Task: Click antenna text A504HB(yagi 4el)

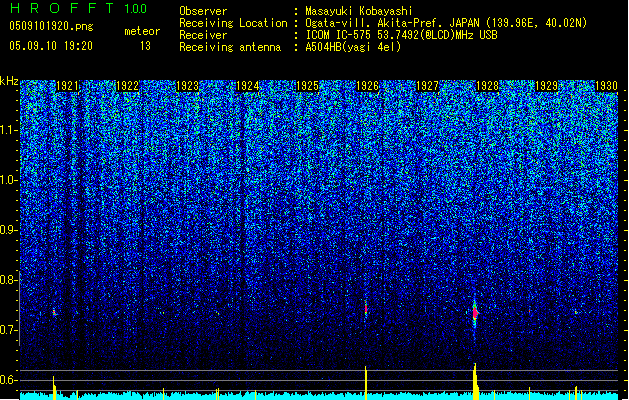Action: click(x=353, y=47)
